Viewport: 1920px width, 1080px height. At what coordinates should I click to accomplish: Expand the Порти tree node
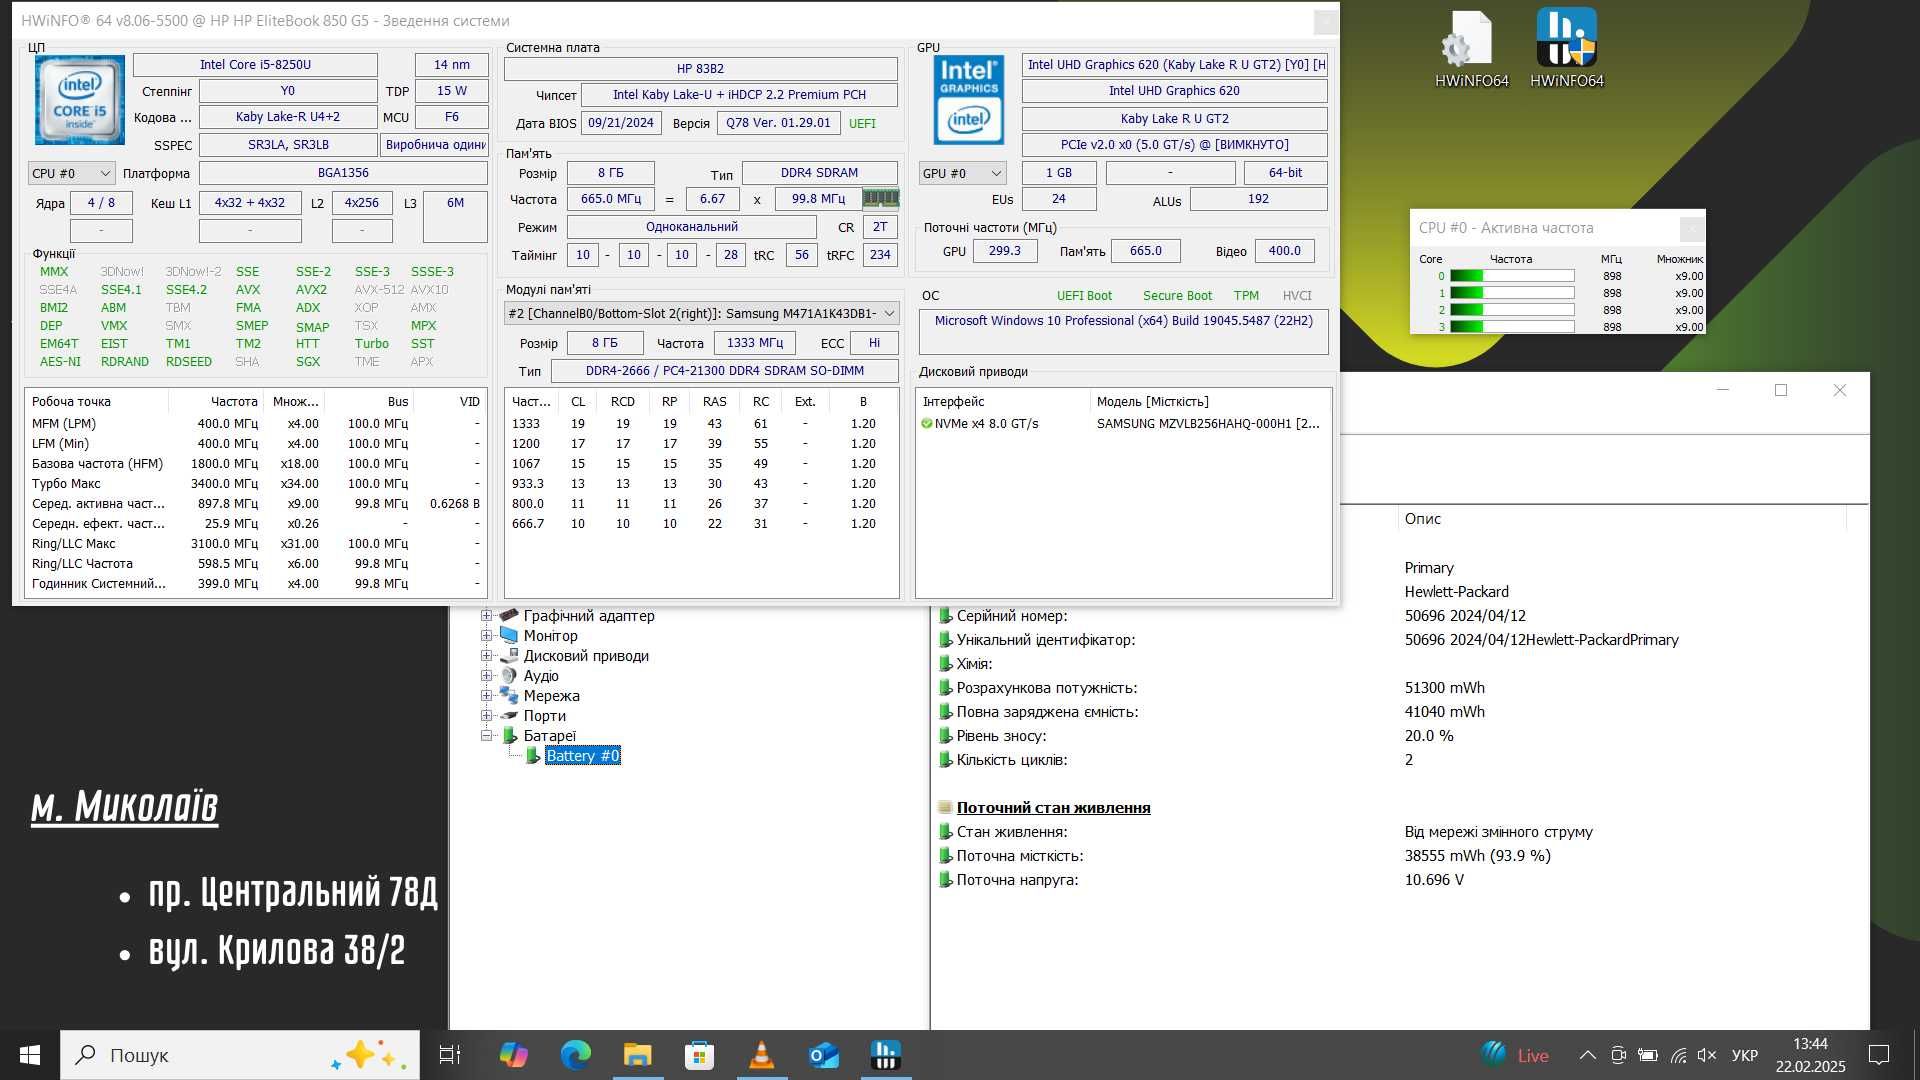[486, 716]
